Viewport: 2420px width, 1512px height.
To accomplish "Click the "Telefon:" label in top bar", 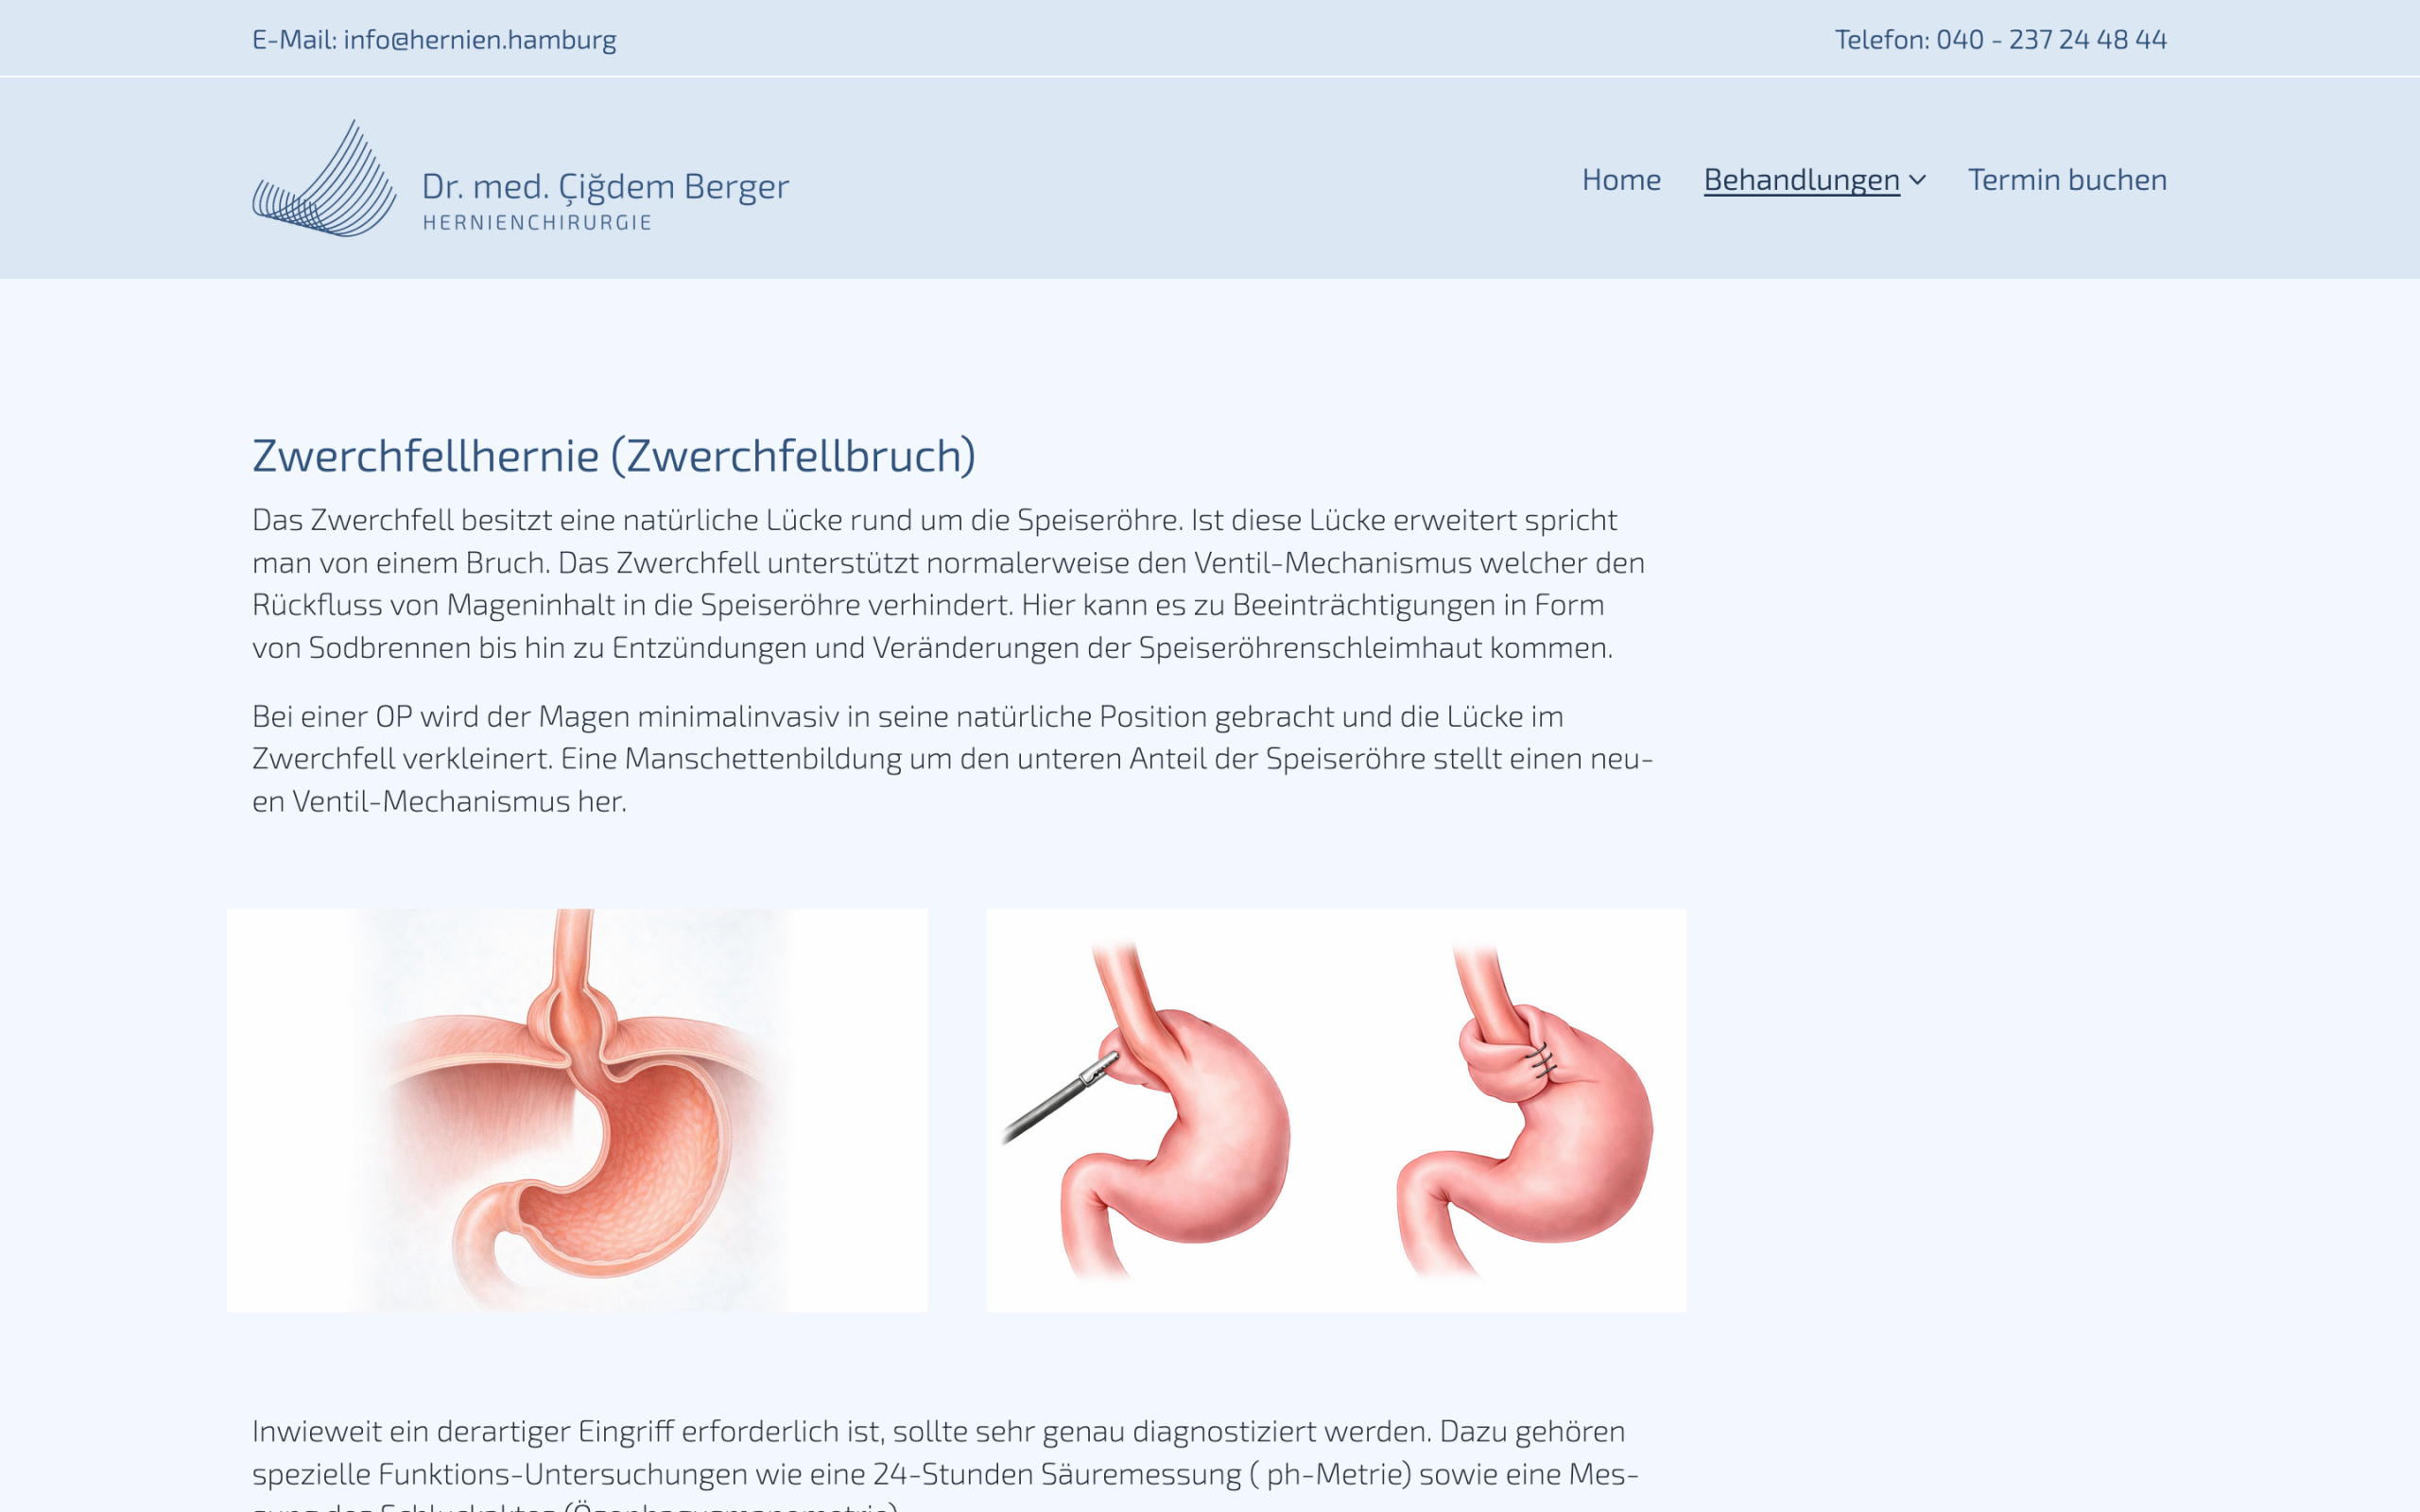I will coord(1881,40).
